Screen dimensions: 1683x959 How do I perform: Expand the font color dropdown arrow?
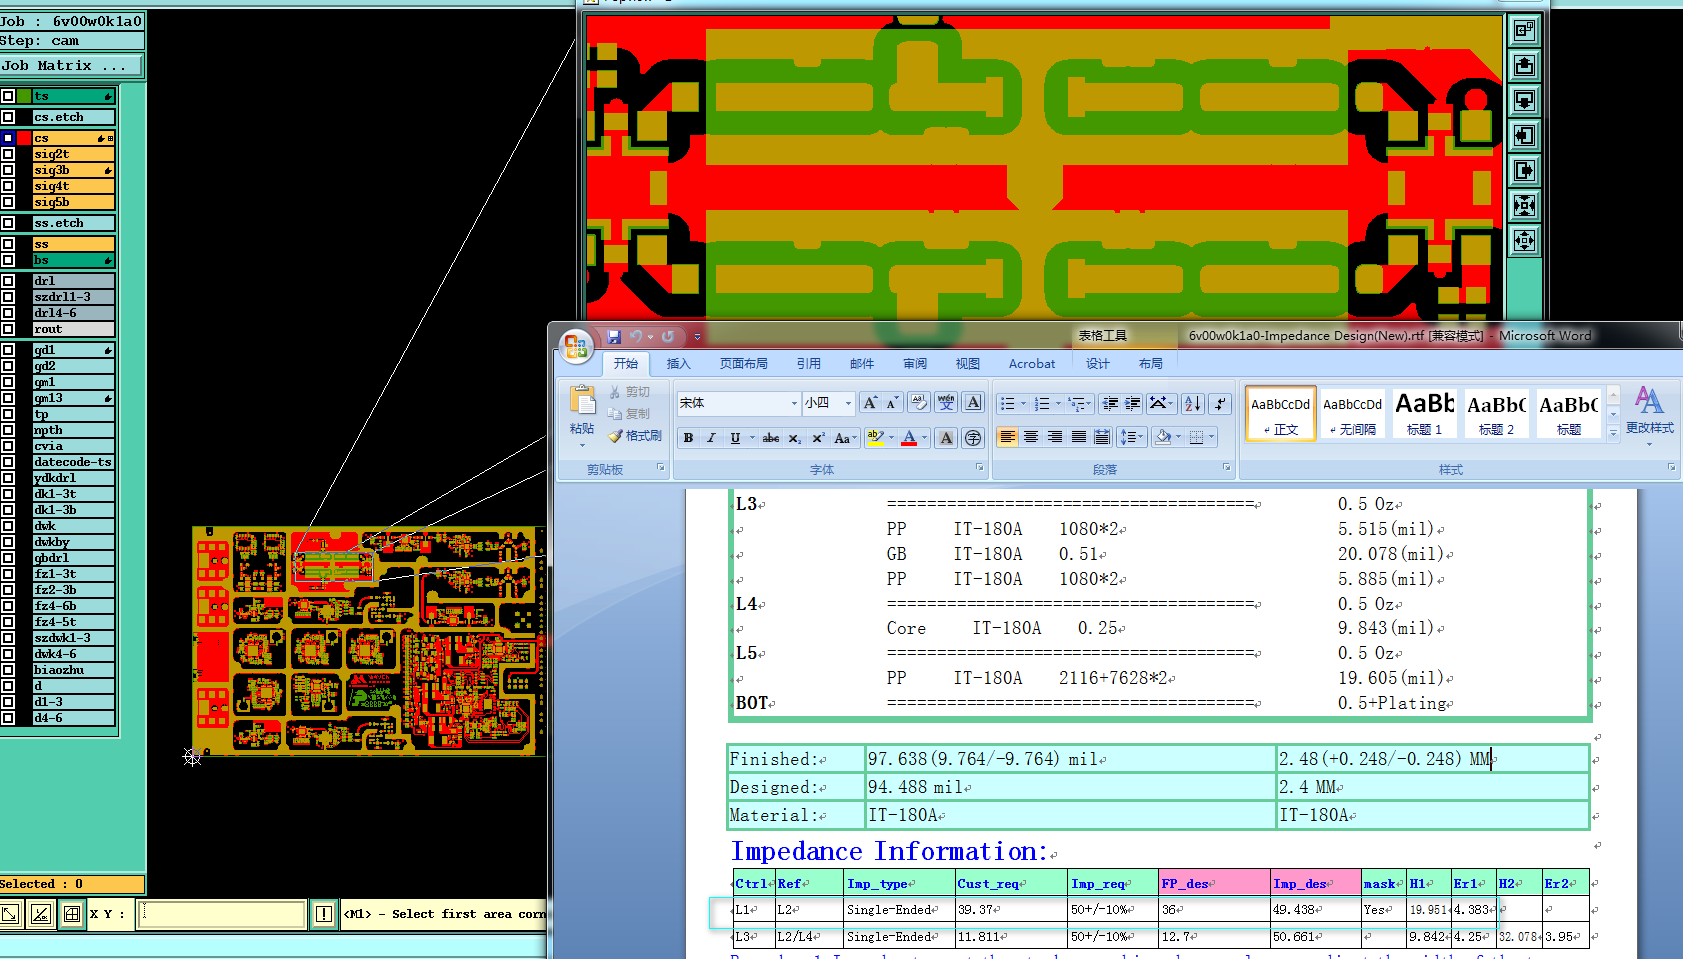tap(924, 438)
